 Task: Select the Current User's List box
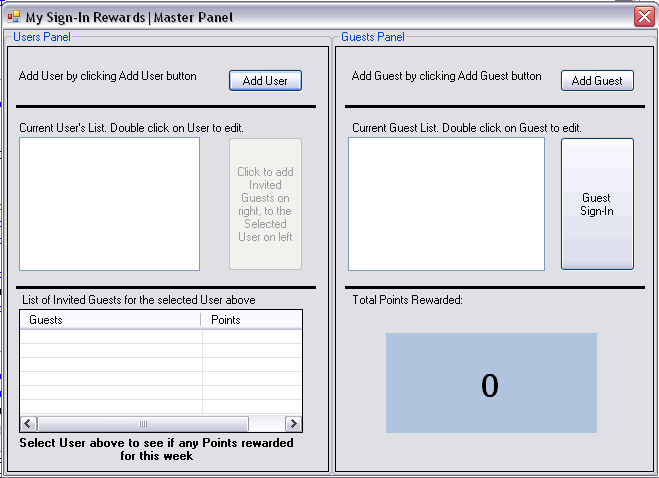[109, 204]
